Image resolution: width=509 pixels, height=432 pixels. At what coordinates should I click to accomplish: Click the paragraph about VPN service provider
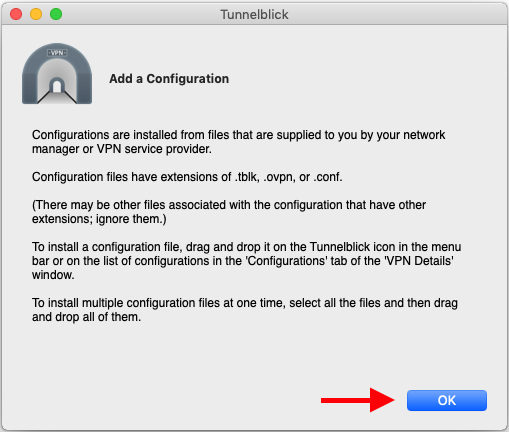coord(238,142)
